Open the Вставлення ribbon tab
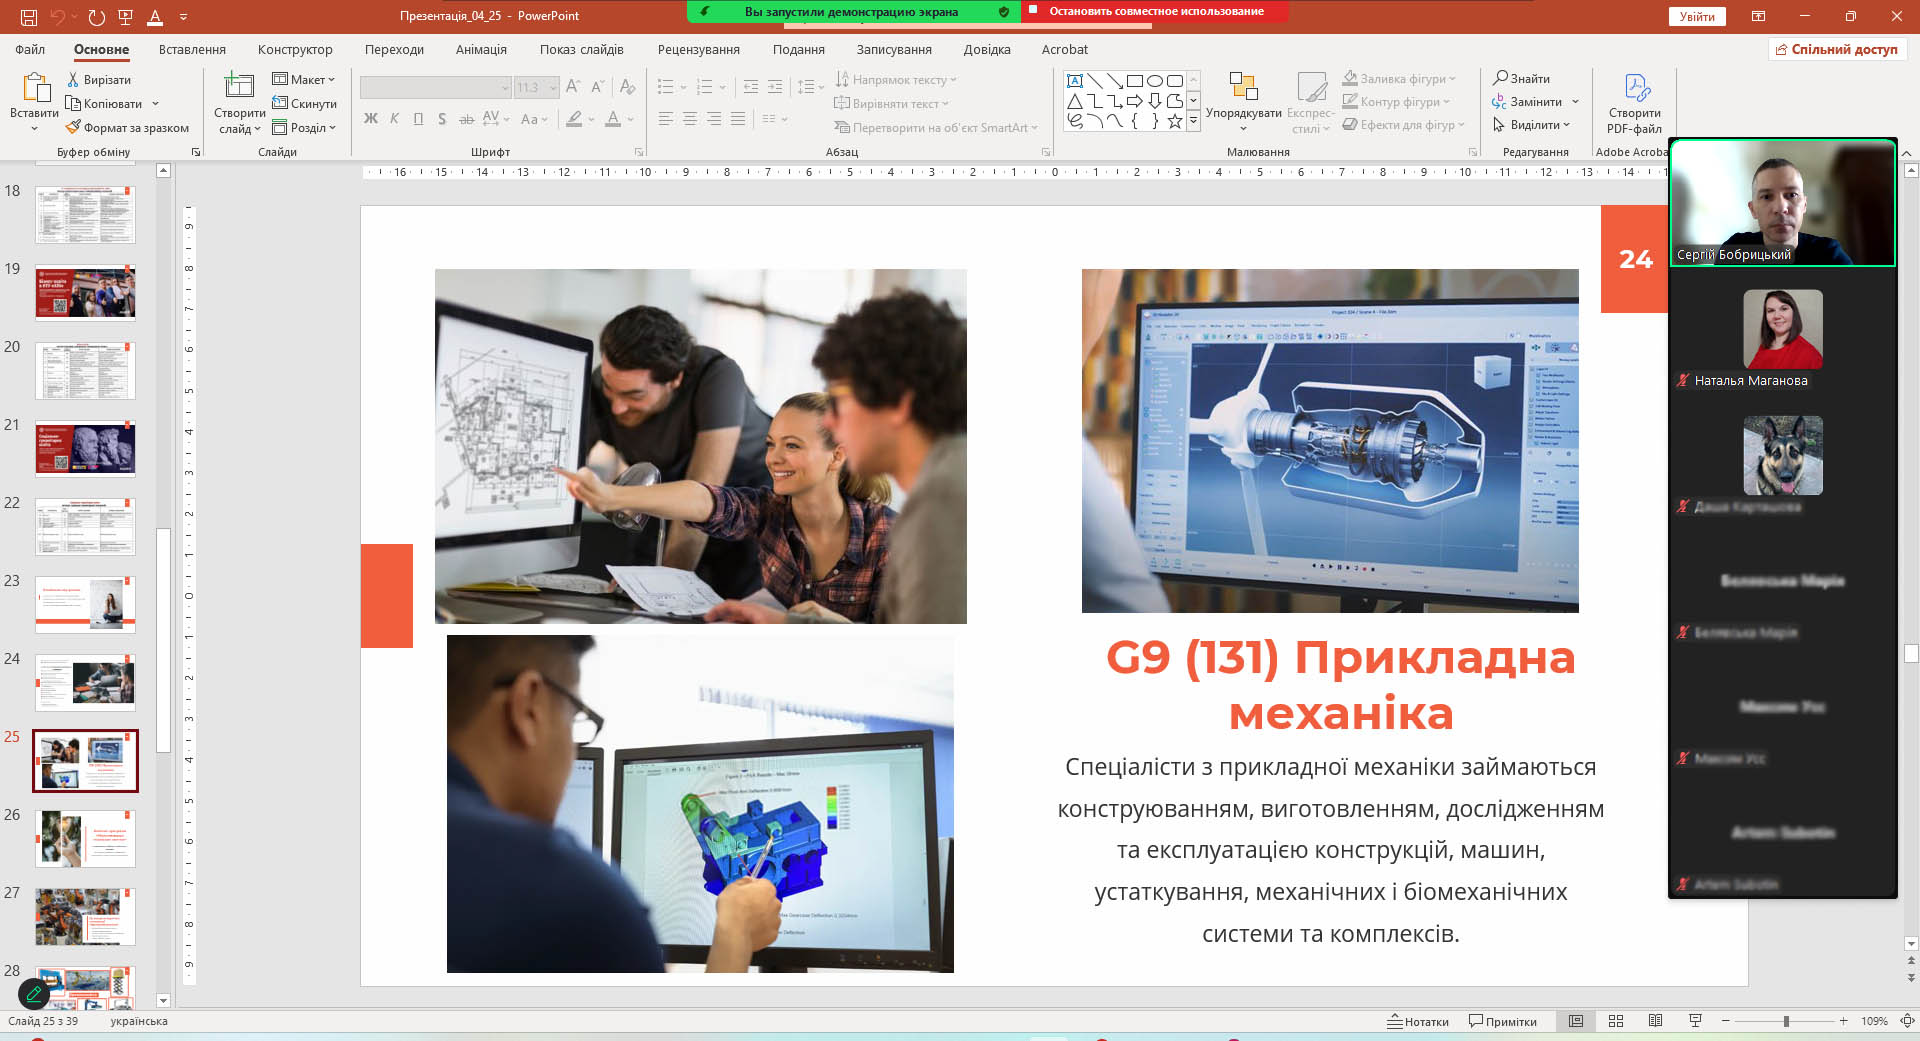1920x1041 pixels. [192, 49]
